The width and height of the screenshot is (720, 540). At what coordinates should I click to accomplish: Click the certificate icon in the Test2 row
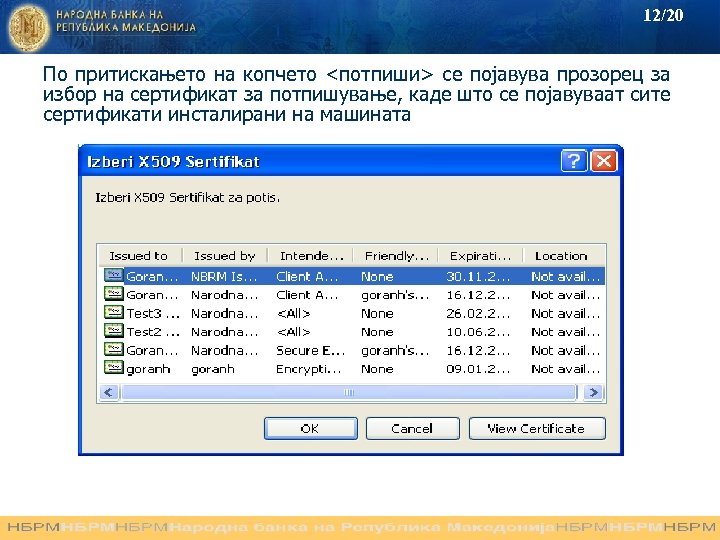click(x=113, y=331)
